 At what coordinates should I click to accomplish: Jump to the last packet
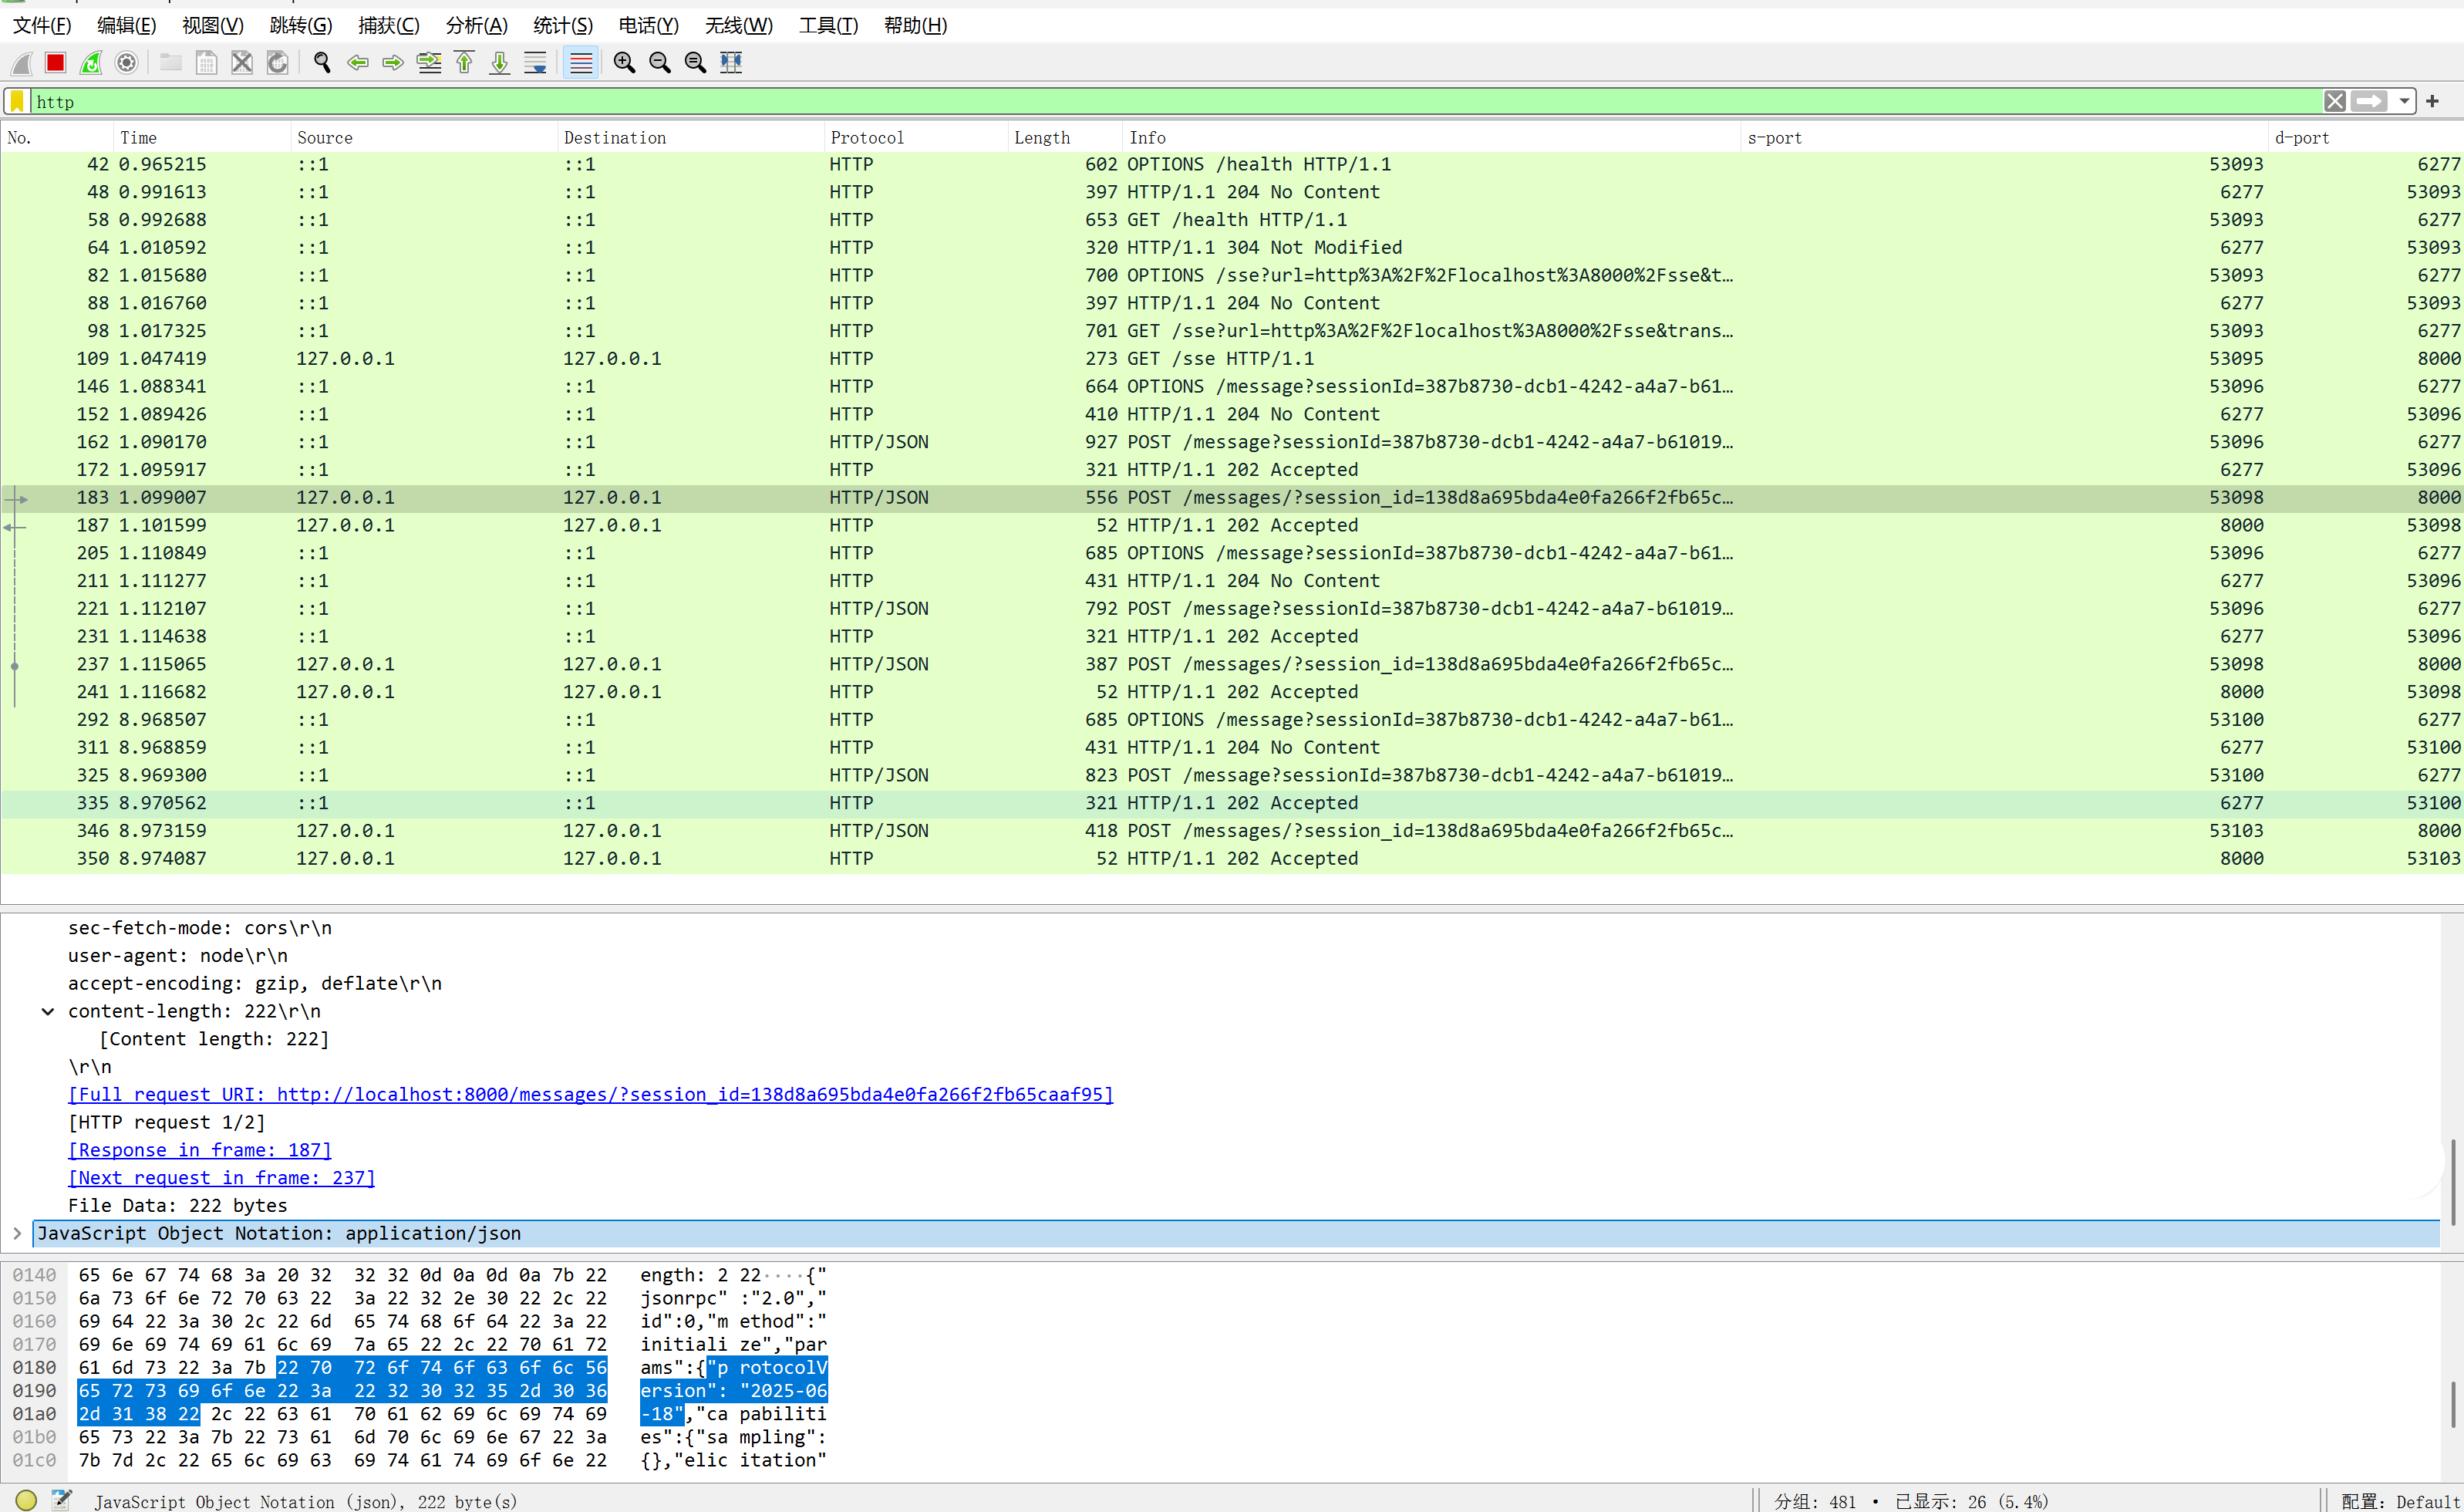pyautogui.click(x=500, y=63)
